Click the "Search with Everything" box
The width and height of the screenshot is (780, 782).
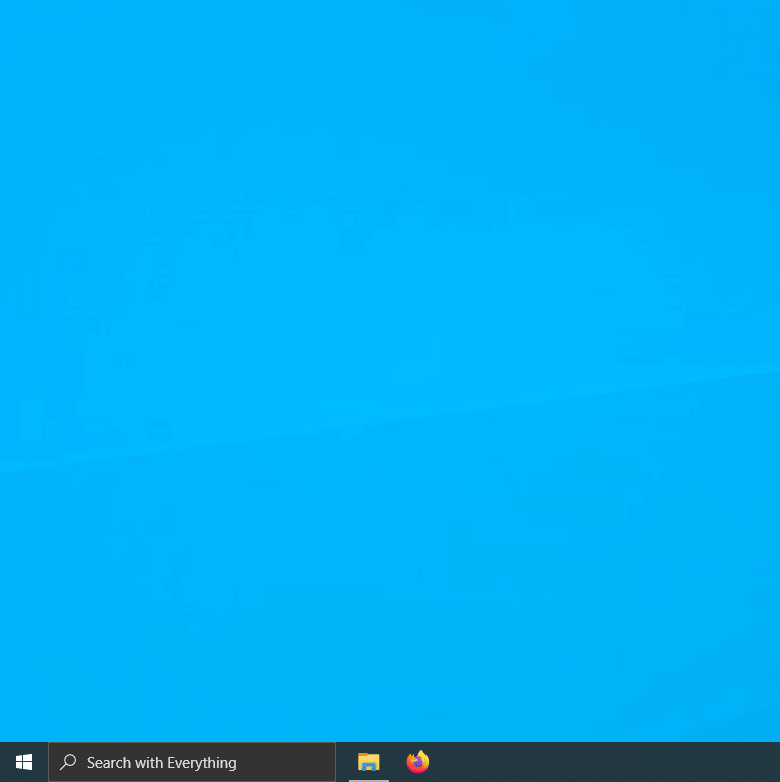click(192, 762)
